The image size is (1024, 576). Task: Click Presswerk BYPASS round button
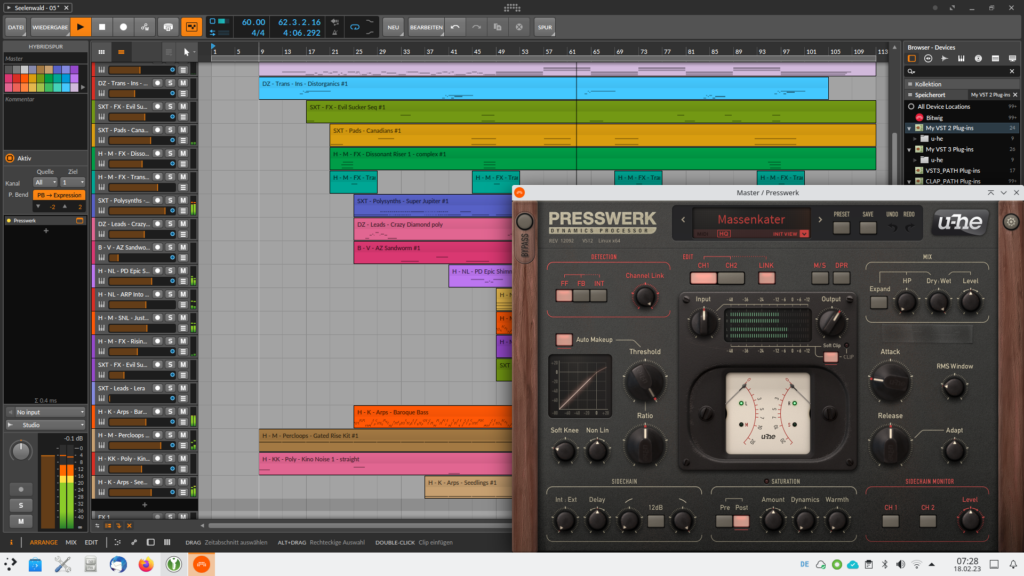[x=524, y=222]
